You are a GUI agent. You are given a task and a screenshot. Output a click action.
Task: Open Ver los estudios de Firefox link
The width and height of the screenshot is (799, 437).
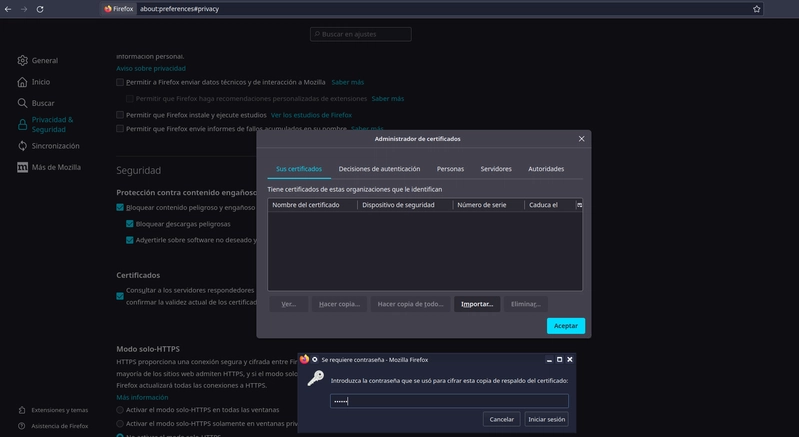tap(311, 115)
